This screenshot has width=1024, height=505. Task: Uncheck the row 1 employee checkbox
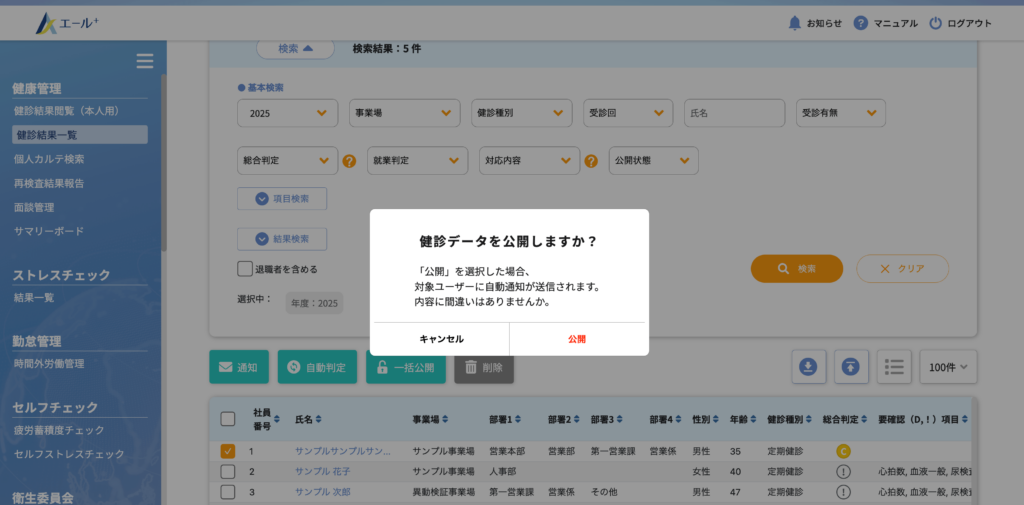pos(228,452)
